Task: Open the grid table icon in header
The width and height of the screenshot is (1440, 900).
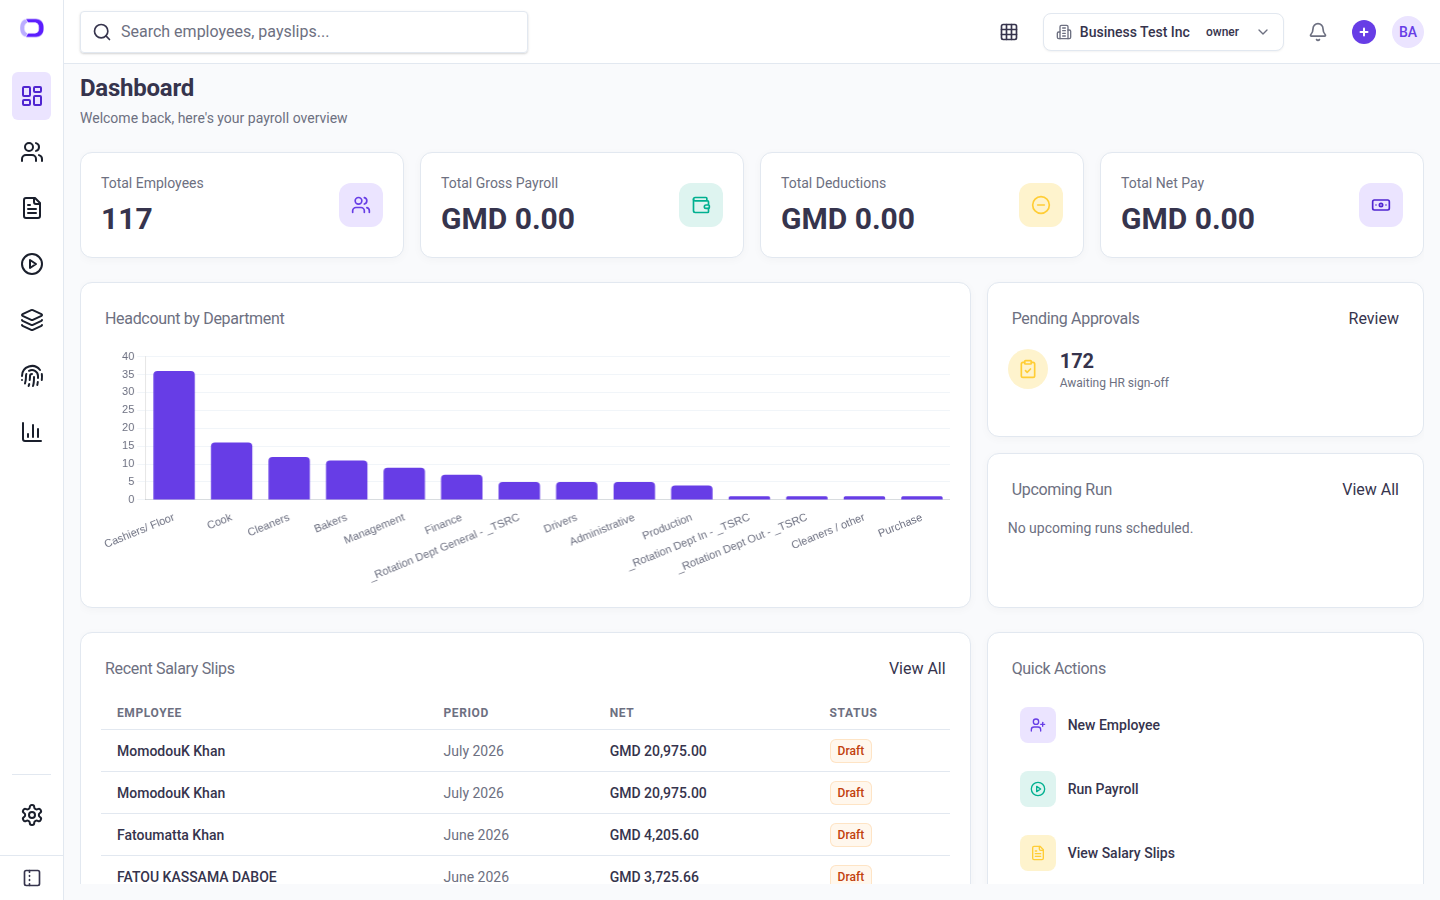Action: click(1009, 32)
